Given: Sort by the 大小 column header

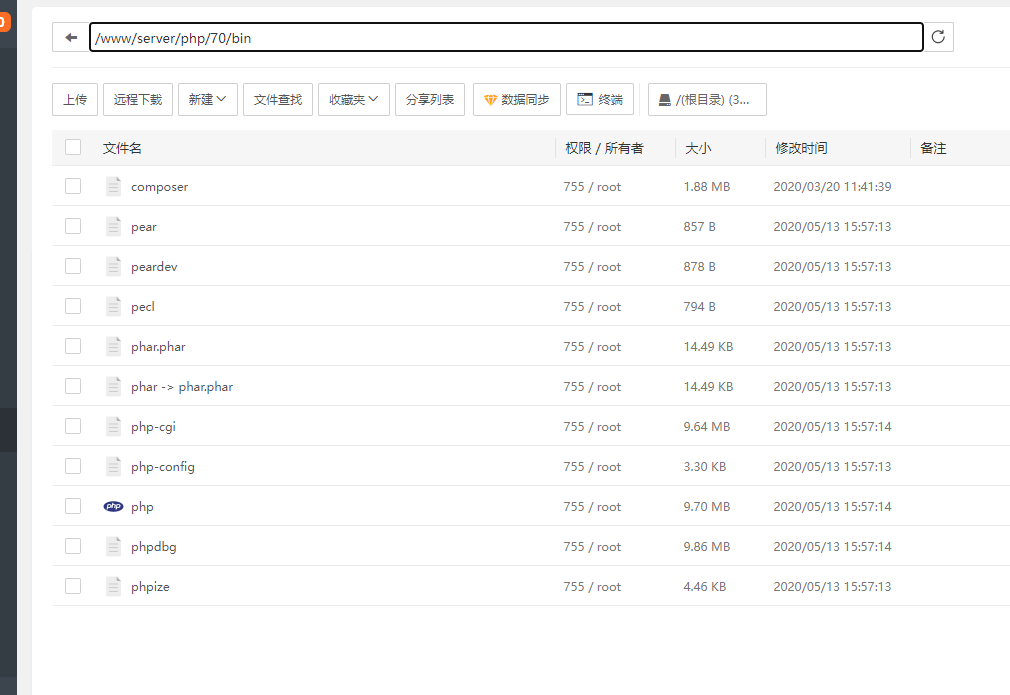Looking at the screenshot, I should click(x=698, y=148).
